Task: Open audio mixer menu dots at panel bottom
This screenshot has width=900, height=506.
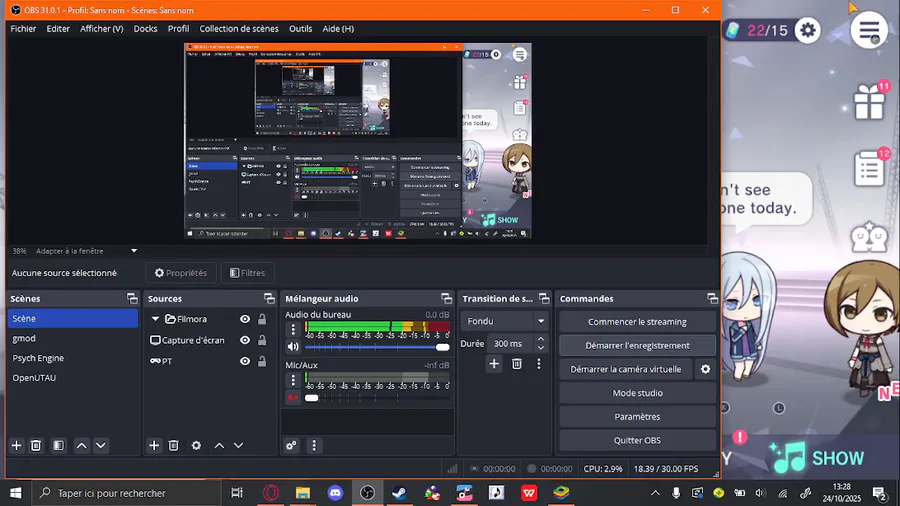Action: [314, 445]
